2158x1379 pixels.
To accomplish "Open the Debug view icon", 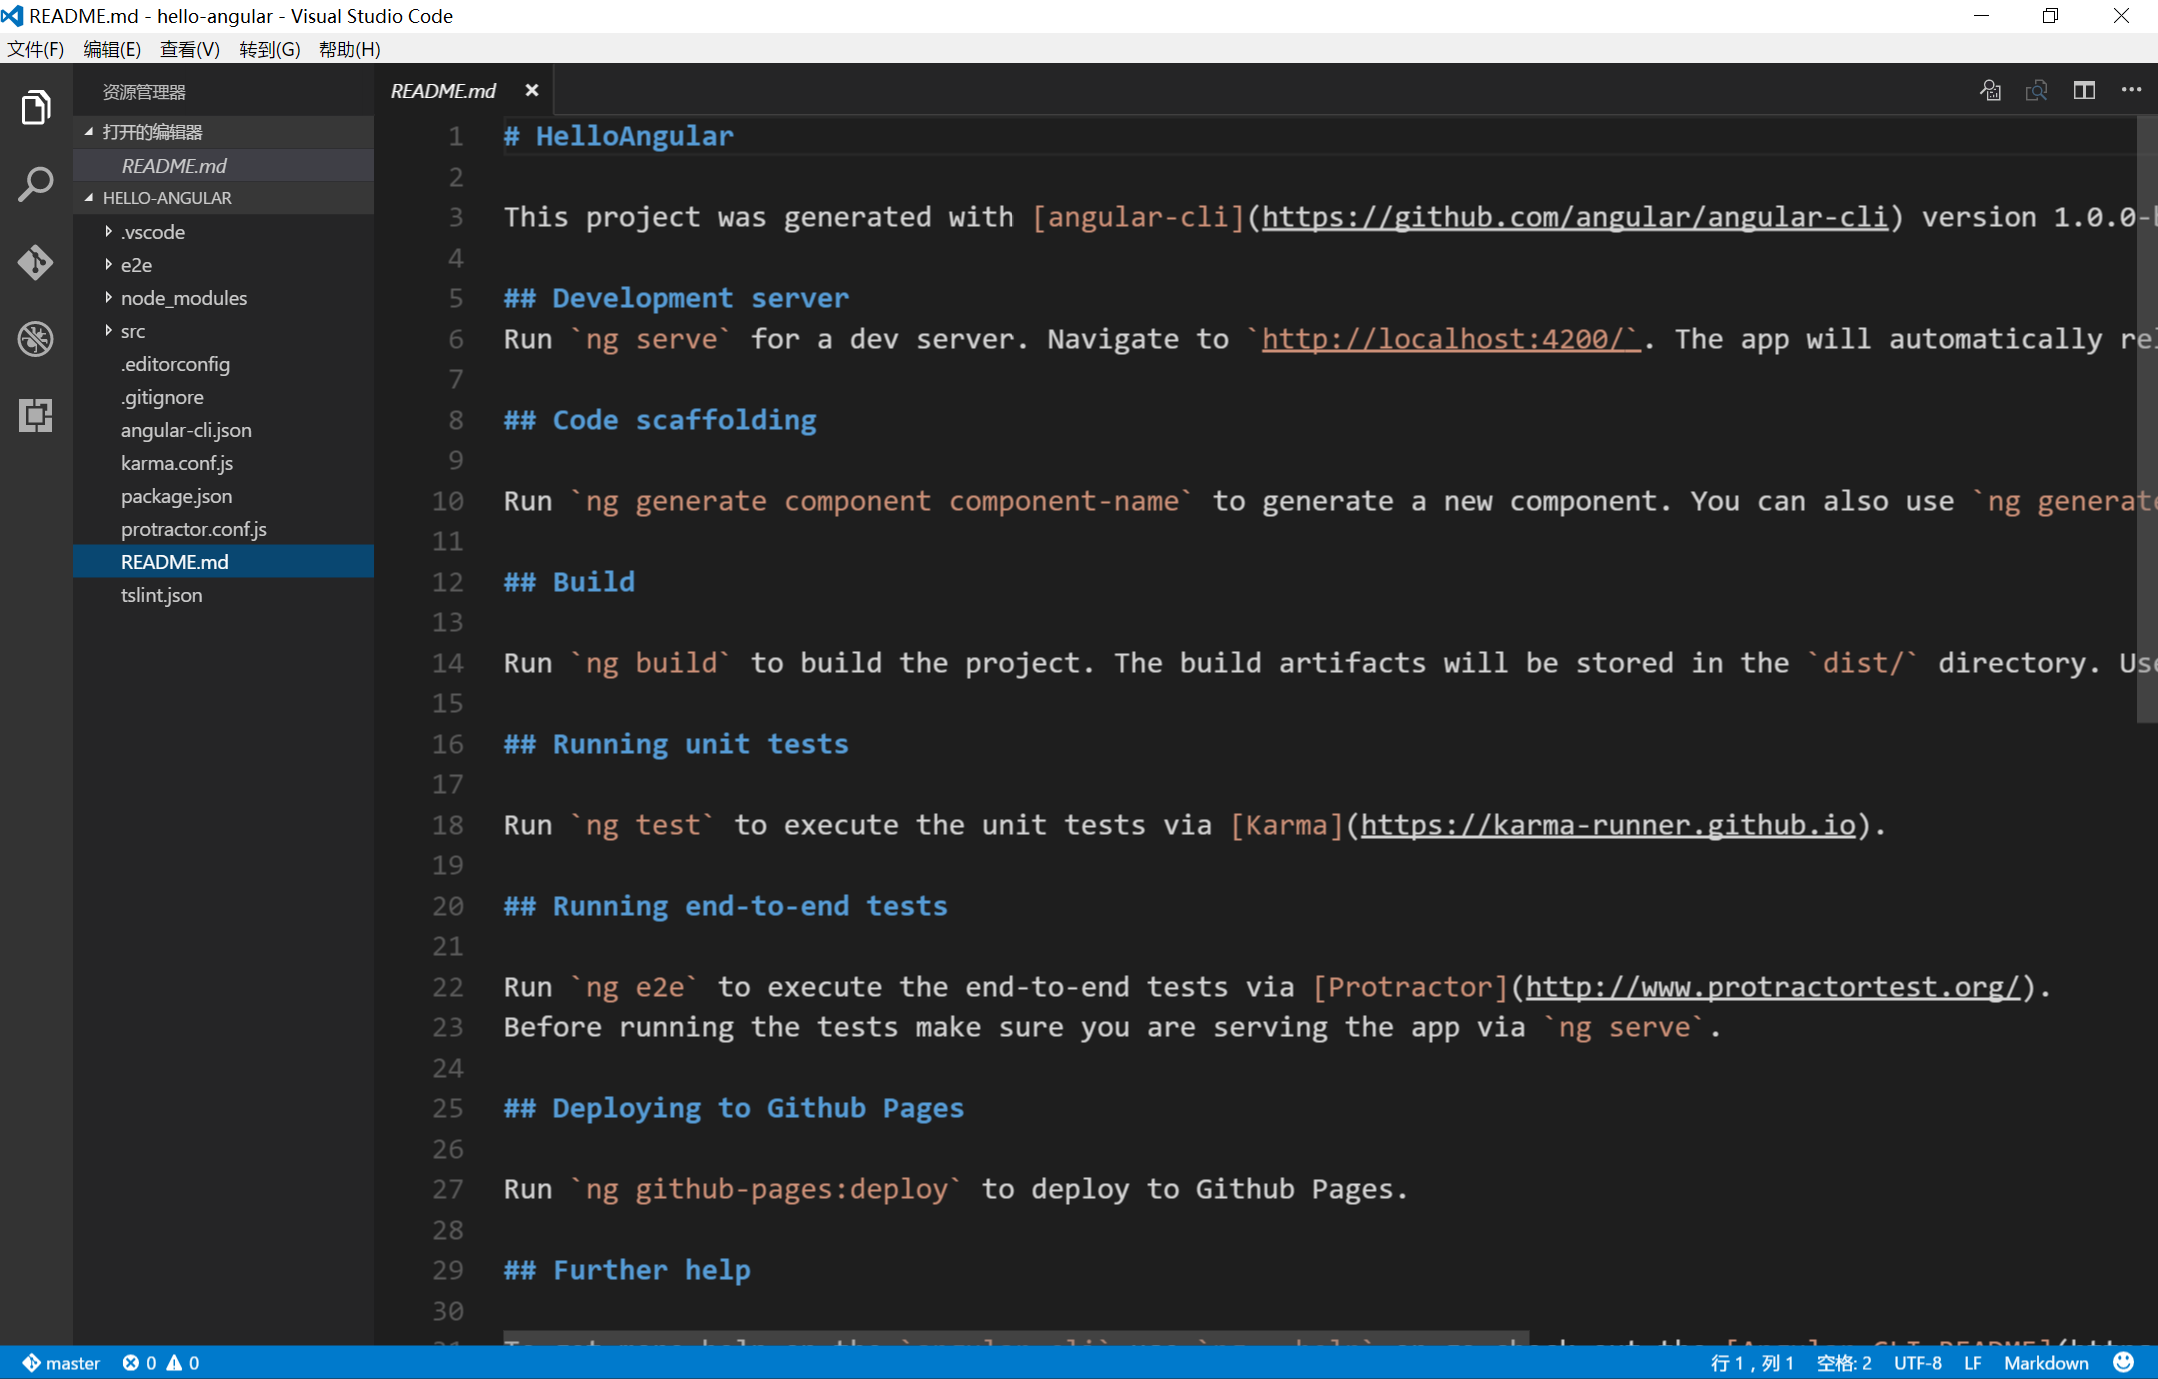I will [36, 339].
